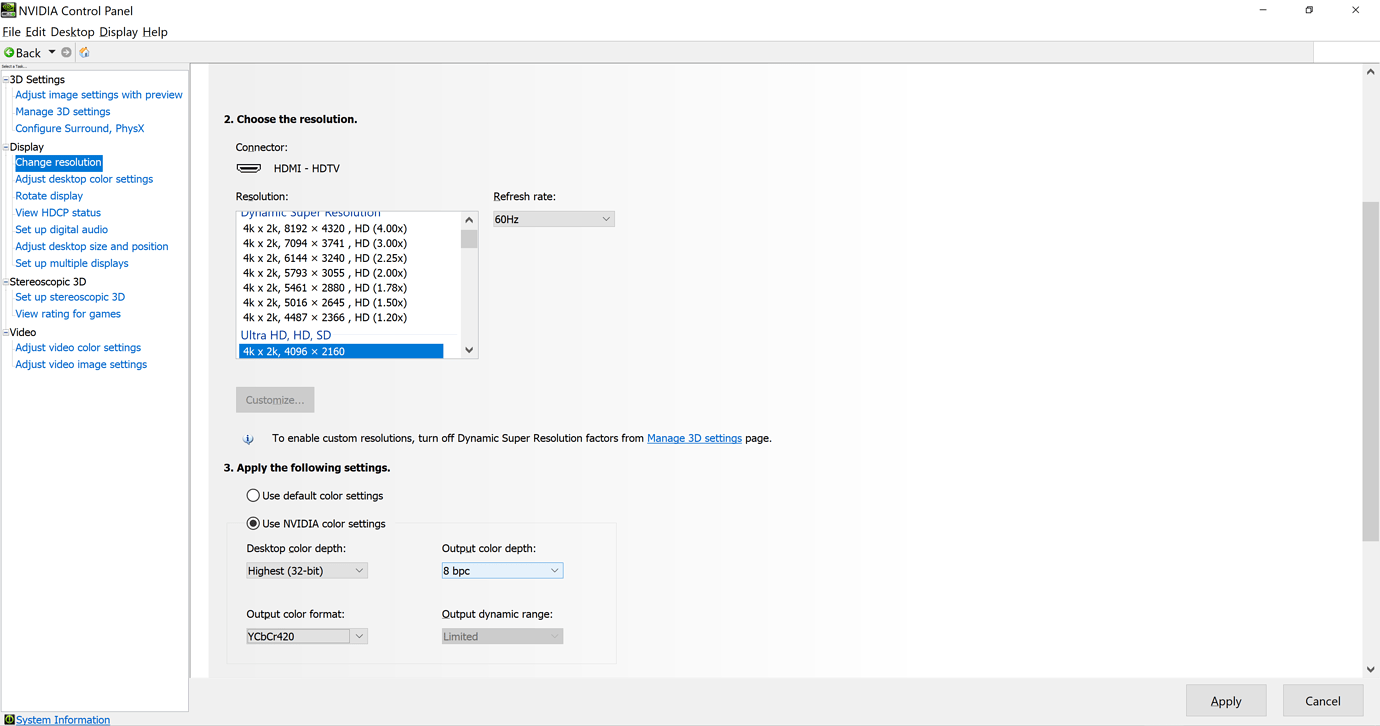Screen dimensions: 1380x726
Task: Select Use NVIDIA color settings radio
Action: tap(253, 524)
